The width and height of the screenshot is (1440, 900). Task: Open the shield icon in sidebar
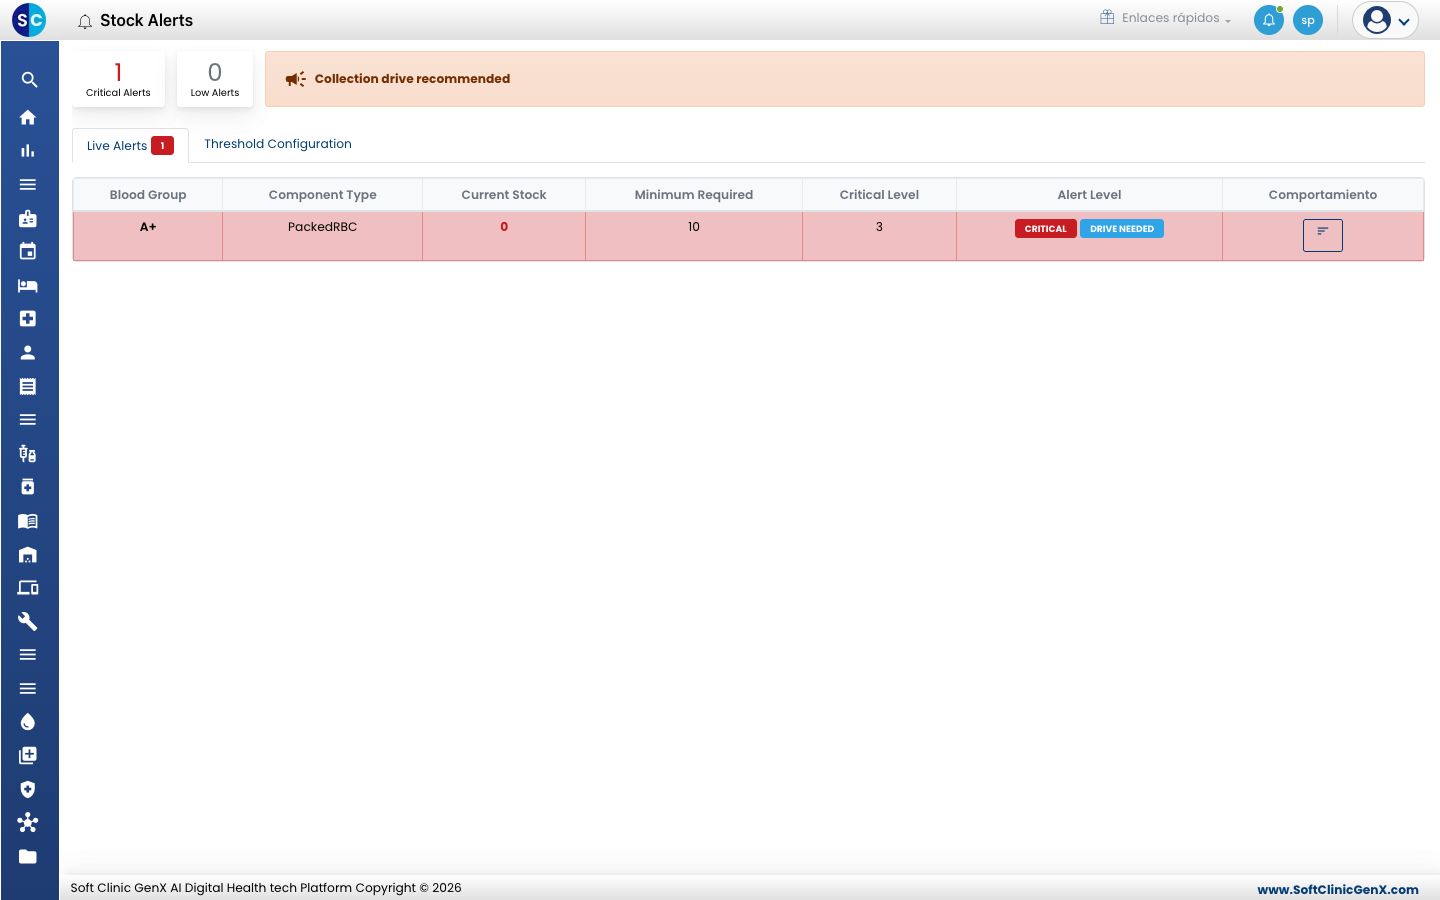pyautogui.click(x=28, y=789)
